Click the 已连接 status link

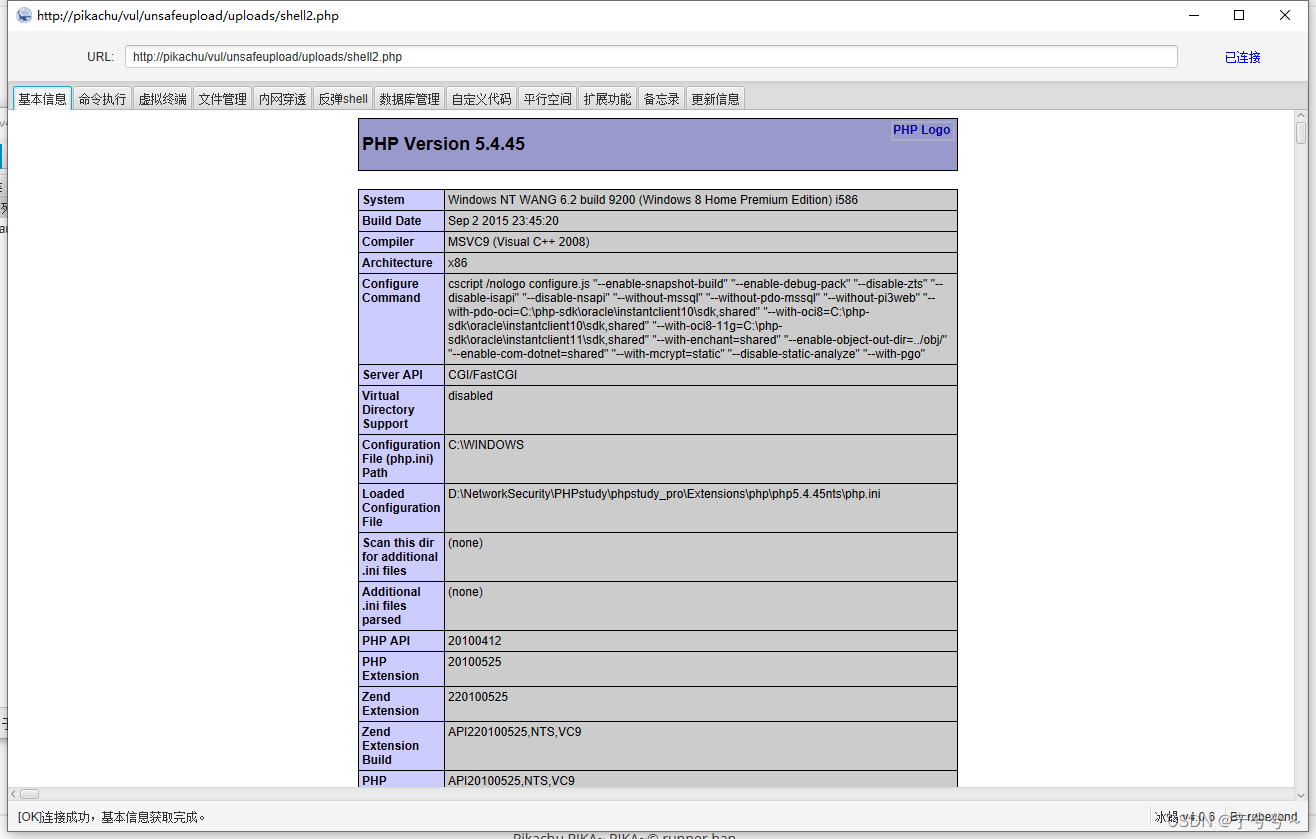(1242, 57)
